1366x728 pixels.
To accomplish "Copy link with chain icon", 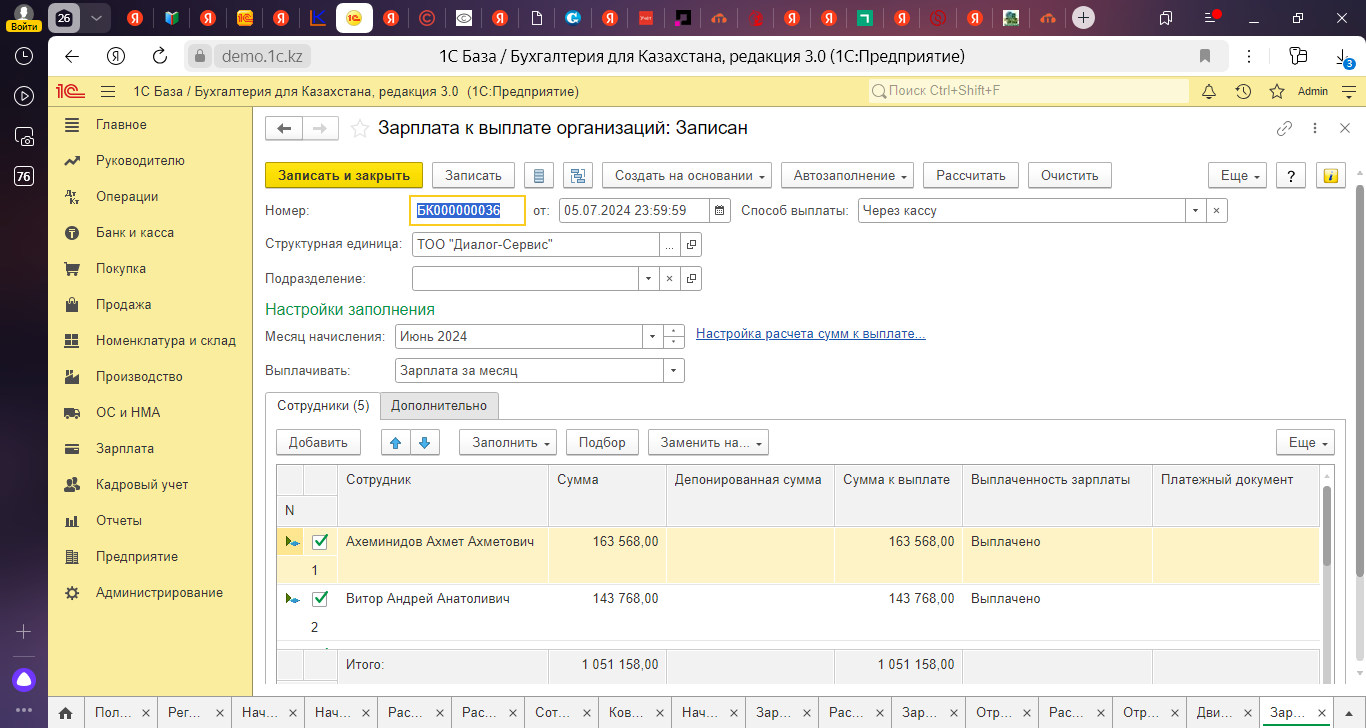I will click(1284, 128).
